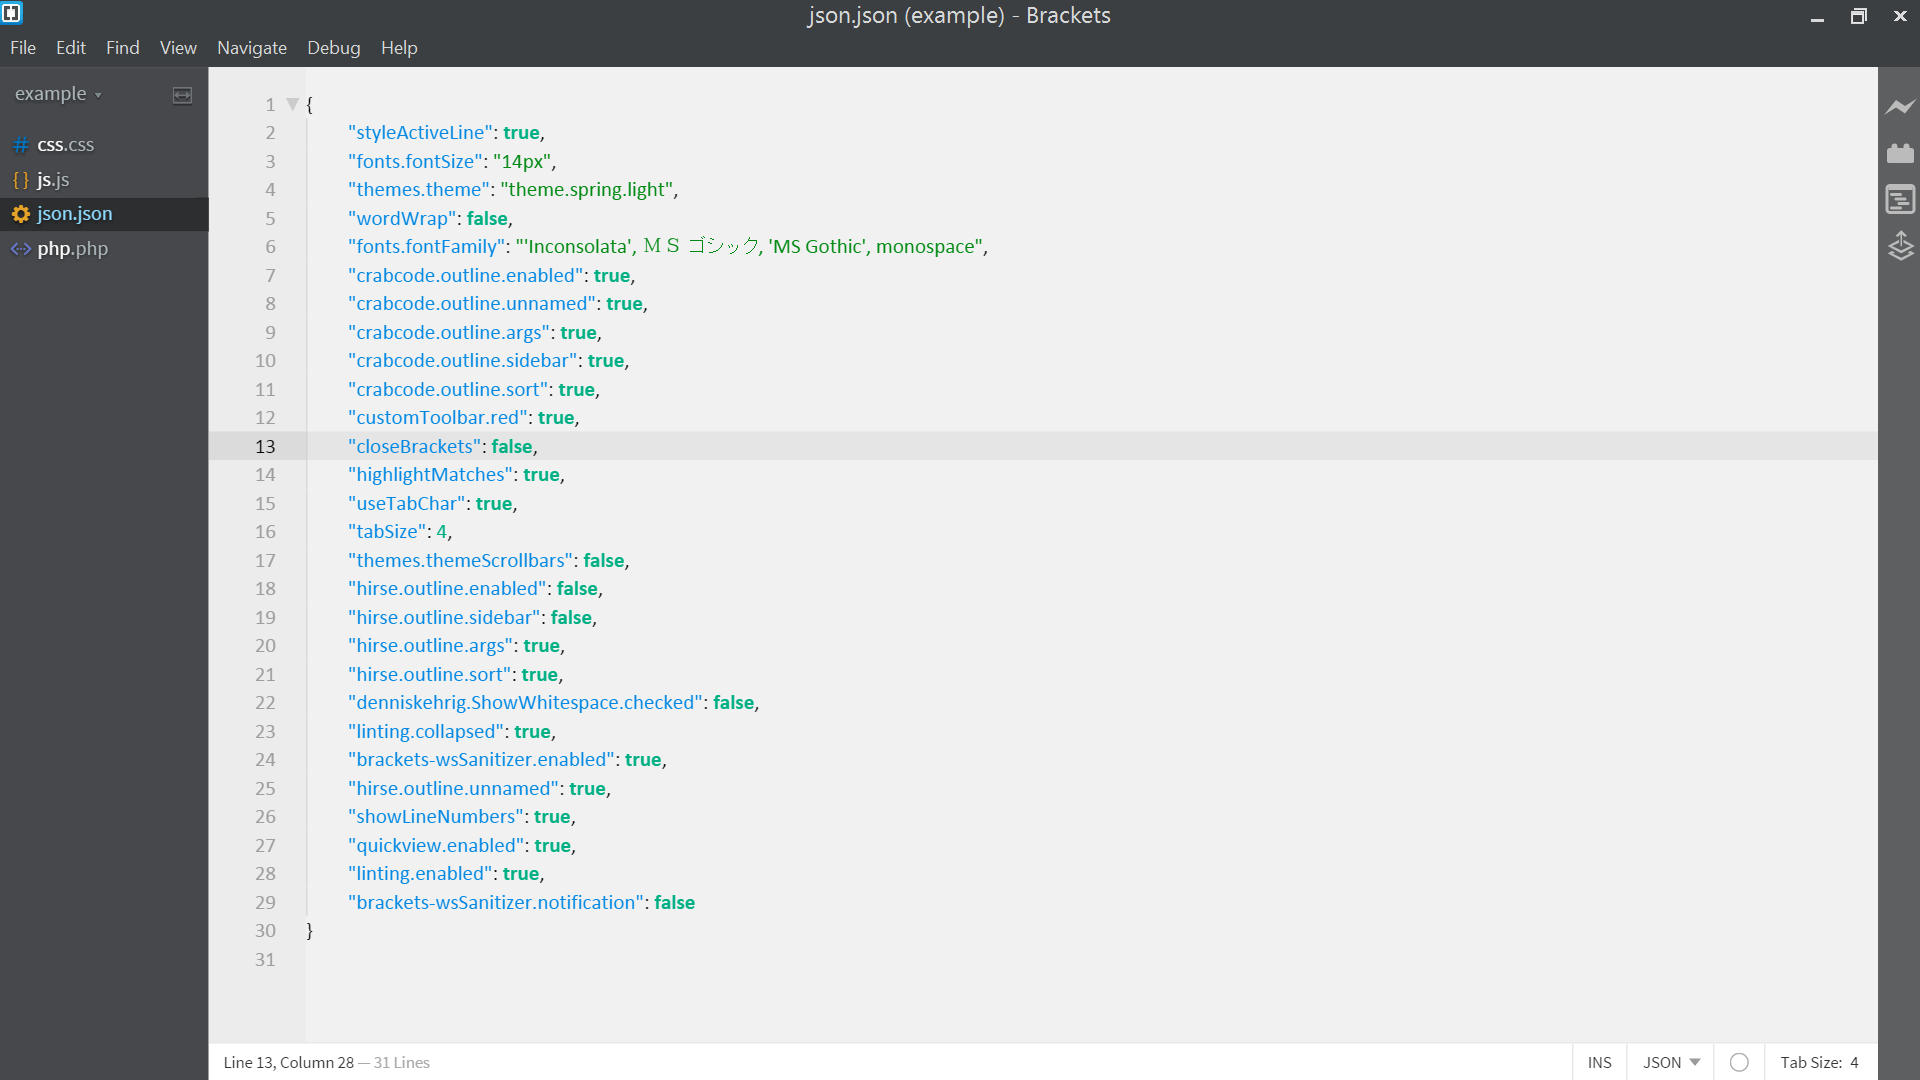1920x1080 pixels.
Task: Select php.php in the file sidebar
Action: tap(72, 249)
